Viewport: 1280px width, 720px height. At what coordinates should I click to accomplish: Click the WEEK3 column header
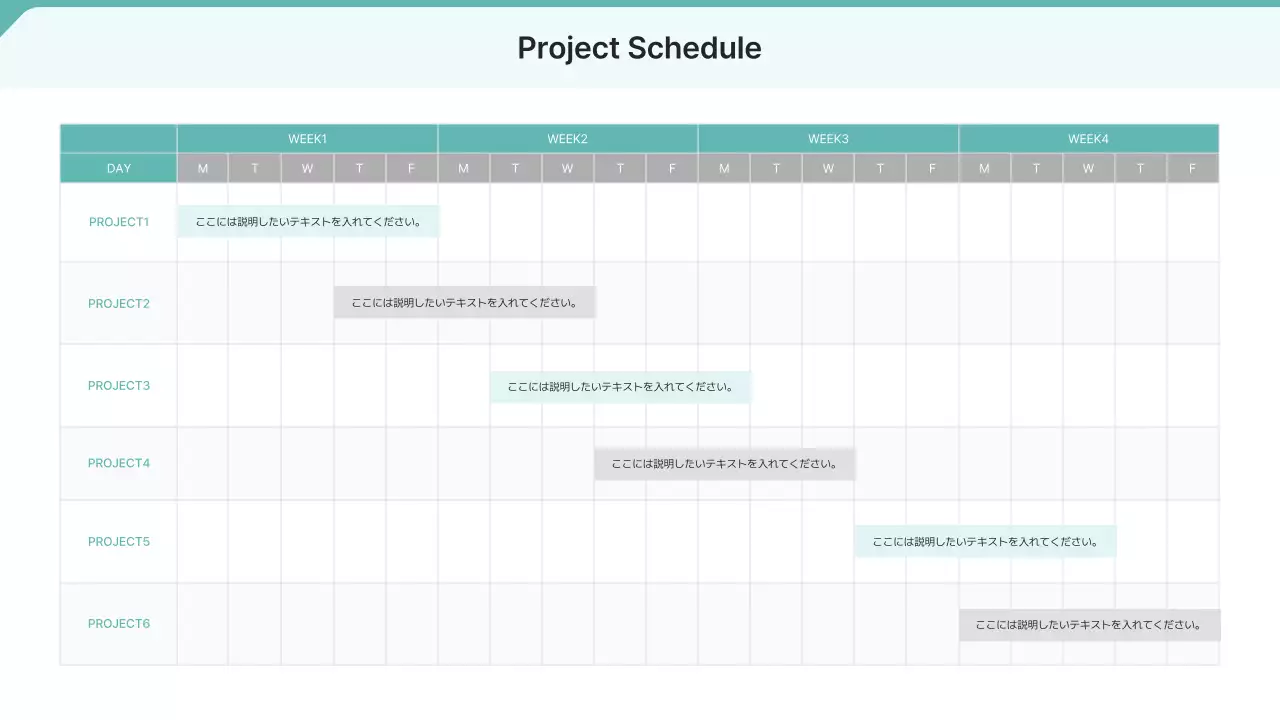[828, 139]
